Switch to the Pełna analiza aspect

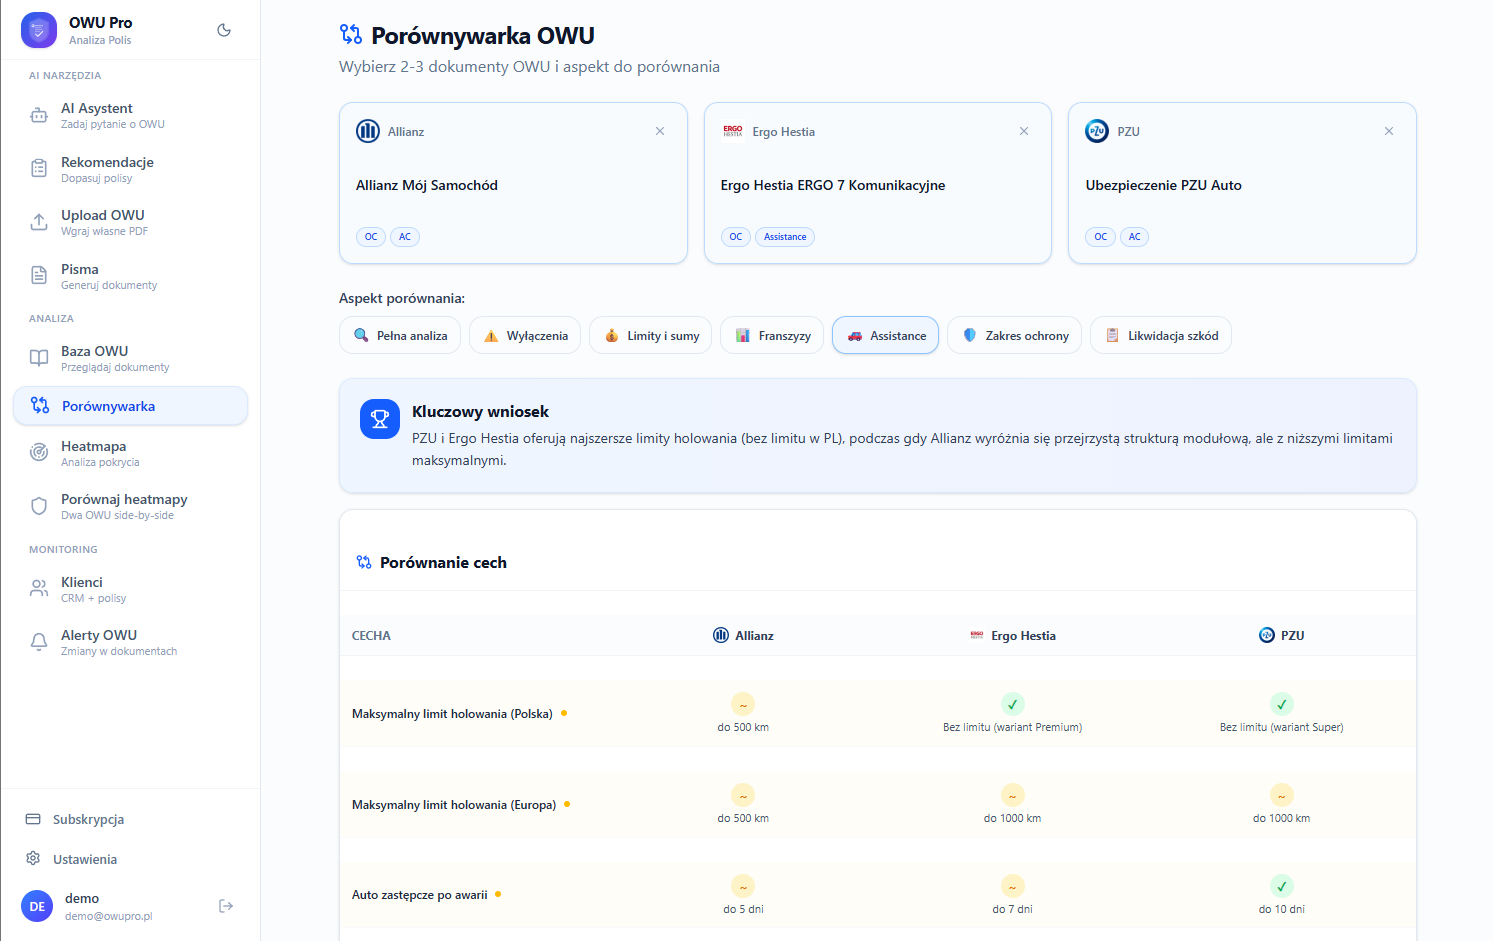point(400,335)
